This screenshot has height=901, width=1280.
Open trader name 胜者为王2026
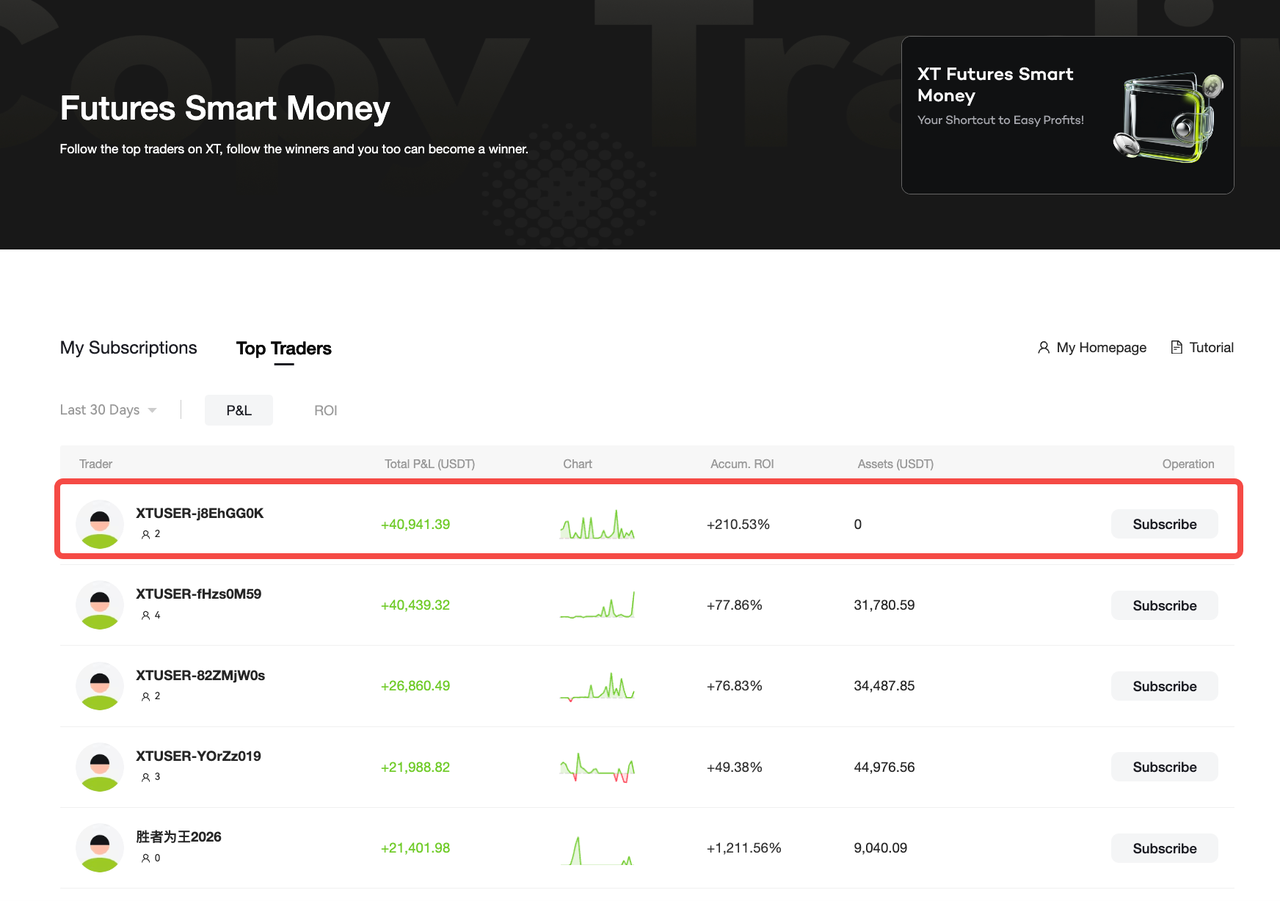(179, 837)
